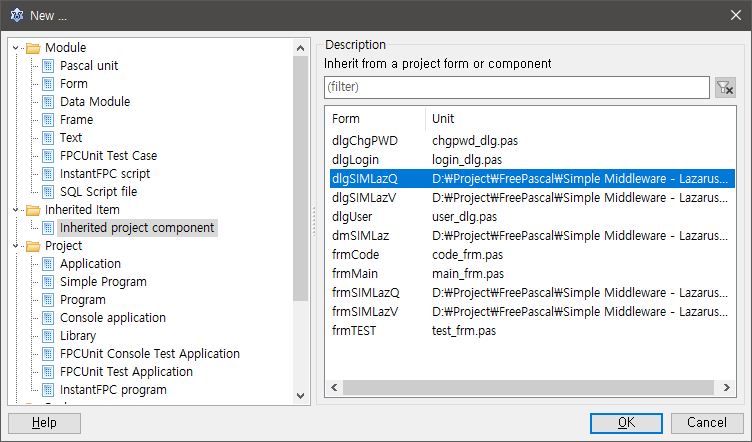Open Help for this dialog

[x=44, y=422]
